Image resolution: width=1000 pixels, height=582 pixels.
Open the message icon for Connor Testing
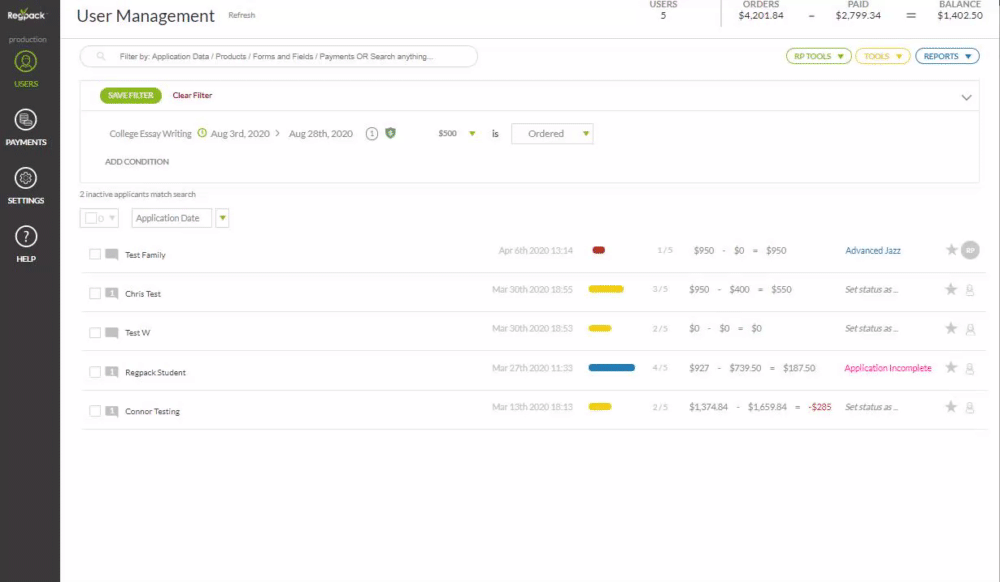[112, 411]
